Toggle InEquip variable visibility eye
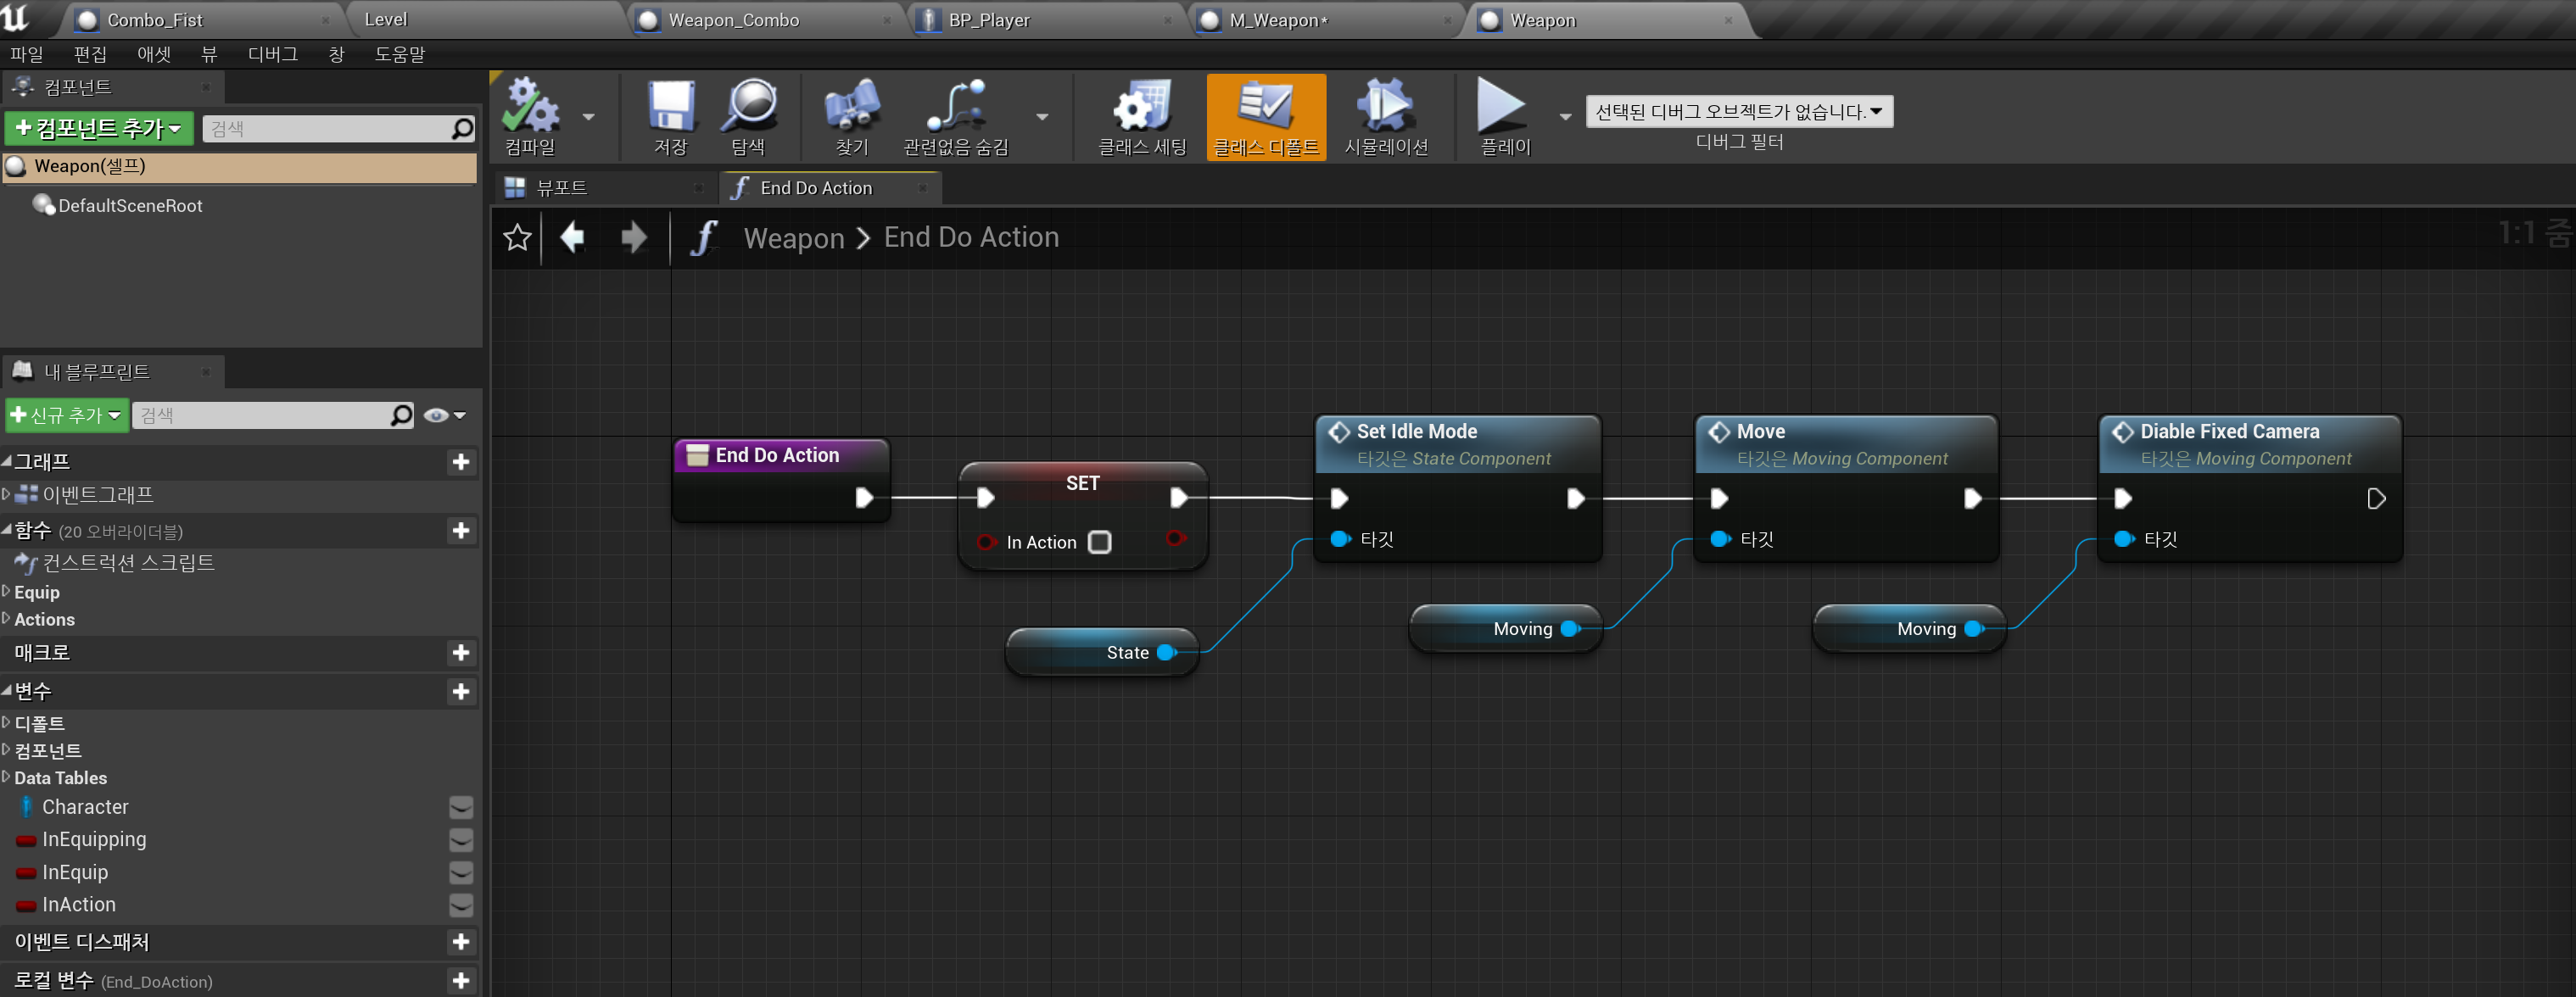The width and height of the screenshot is (2576, 997). (461, 873)
